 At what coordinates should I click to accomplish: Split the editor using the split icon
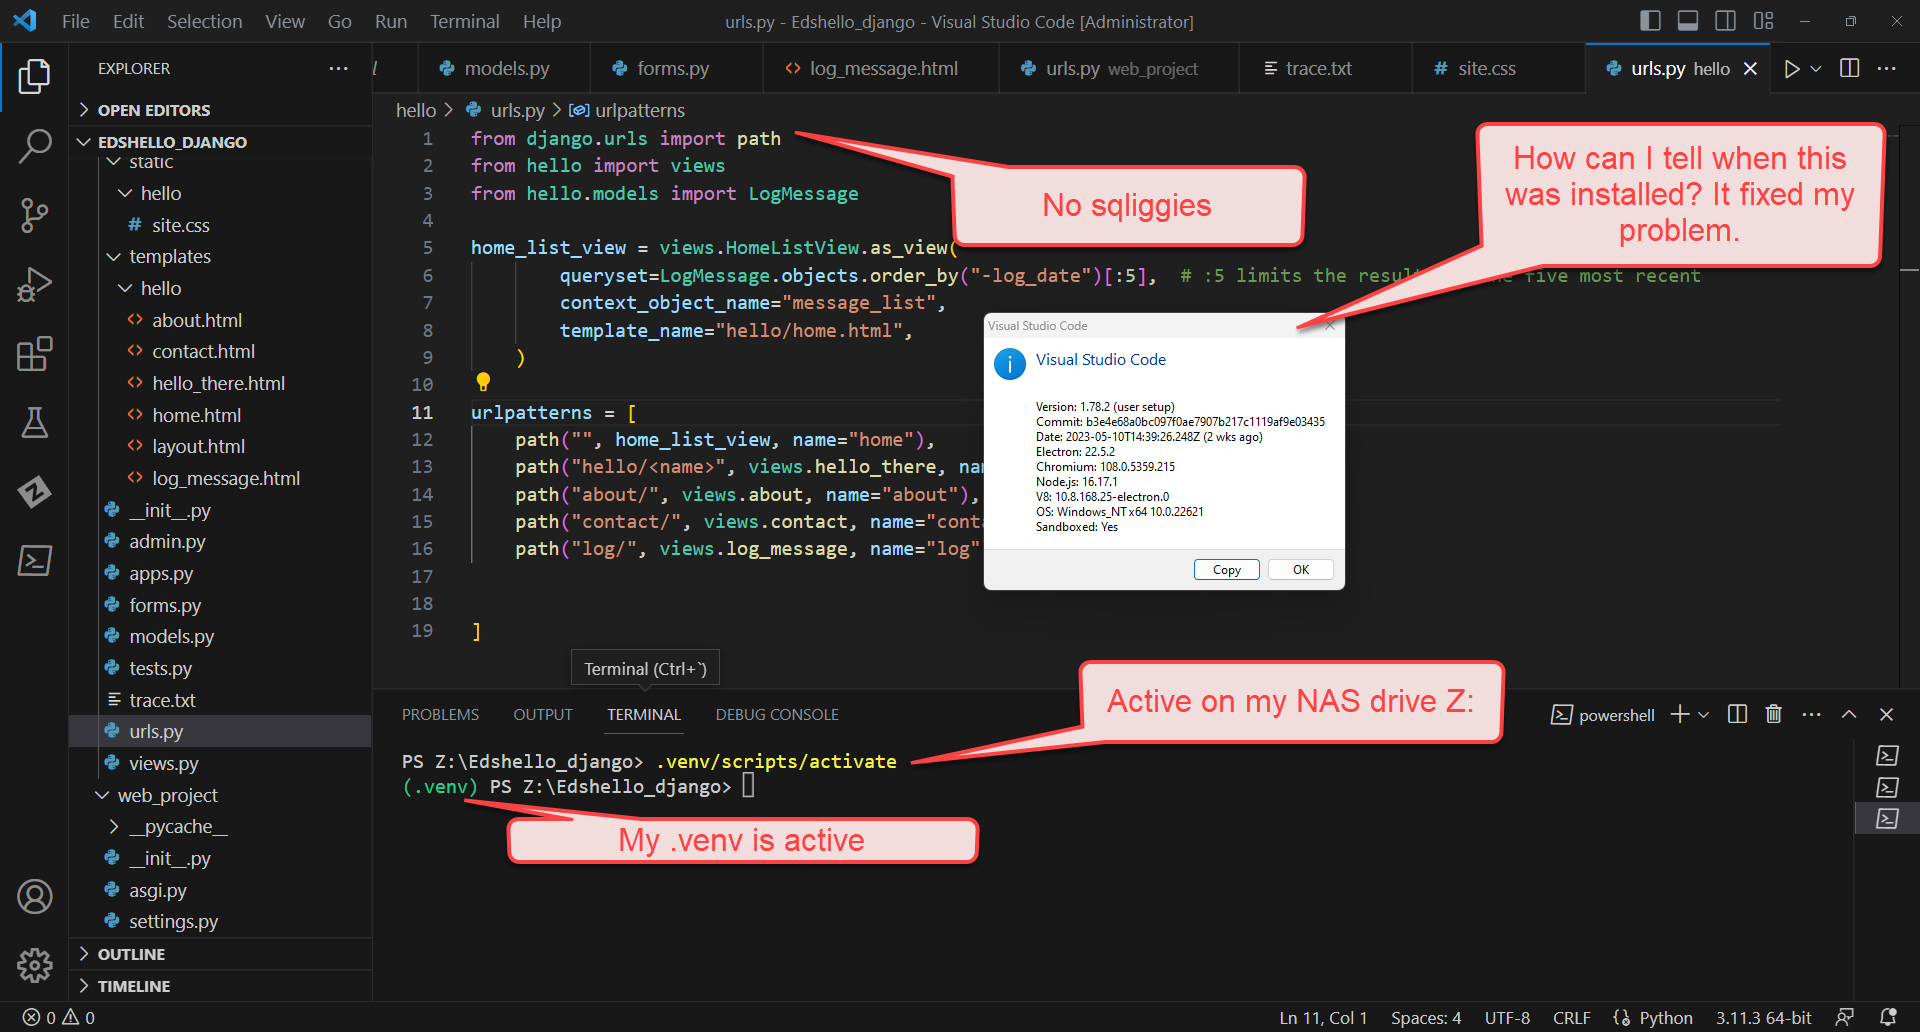1848,68
